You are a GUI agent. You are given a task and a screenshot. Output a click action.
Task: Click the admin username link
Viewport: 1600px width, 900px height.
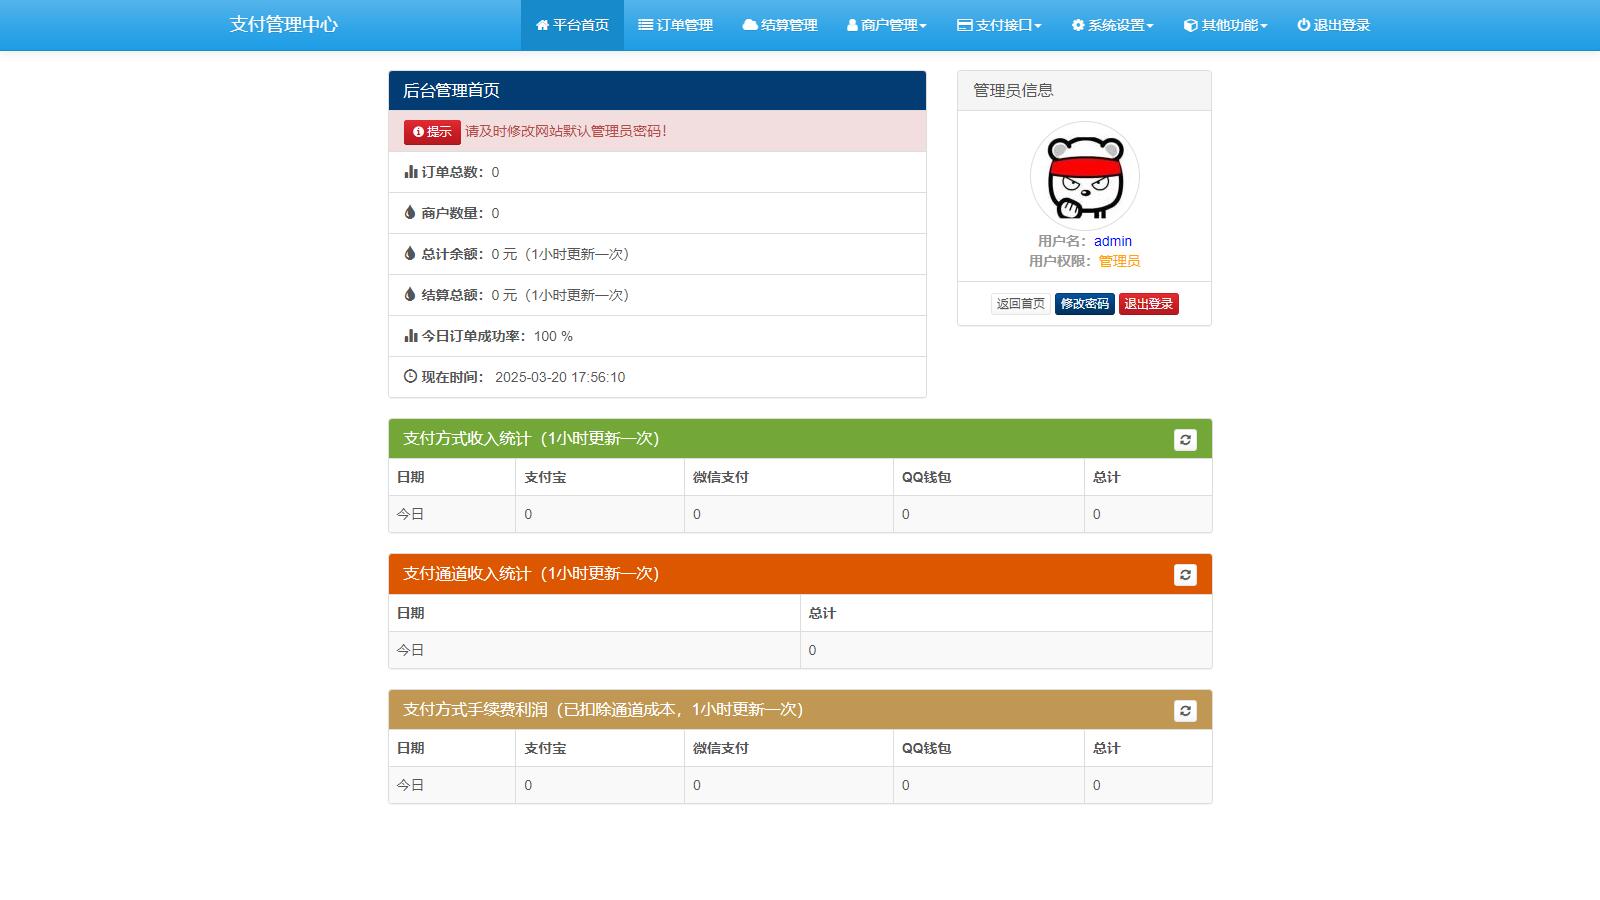tap(1112, 241)
